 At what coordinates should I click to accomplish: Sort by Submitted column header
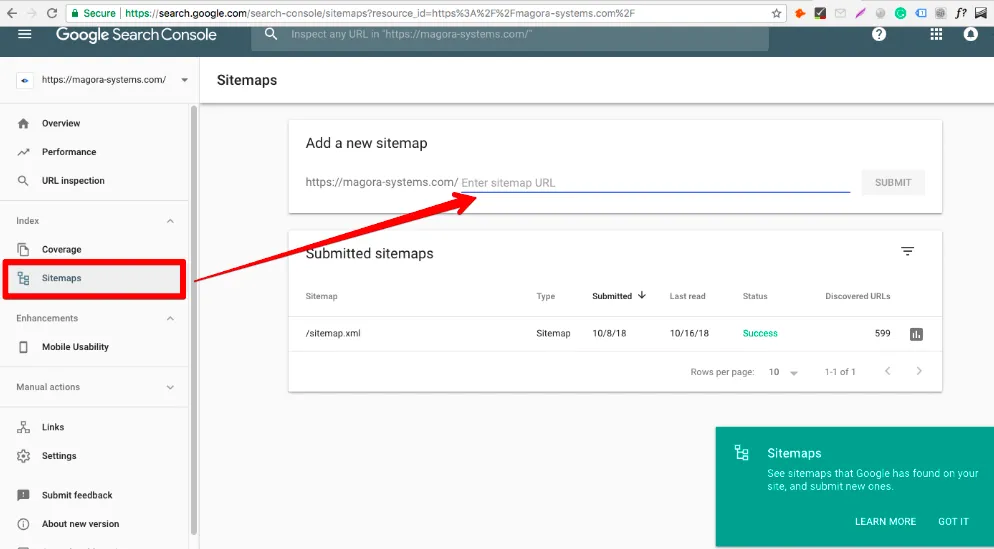click(619, 296)
